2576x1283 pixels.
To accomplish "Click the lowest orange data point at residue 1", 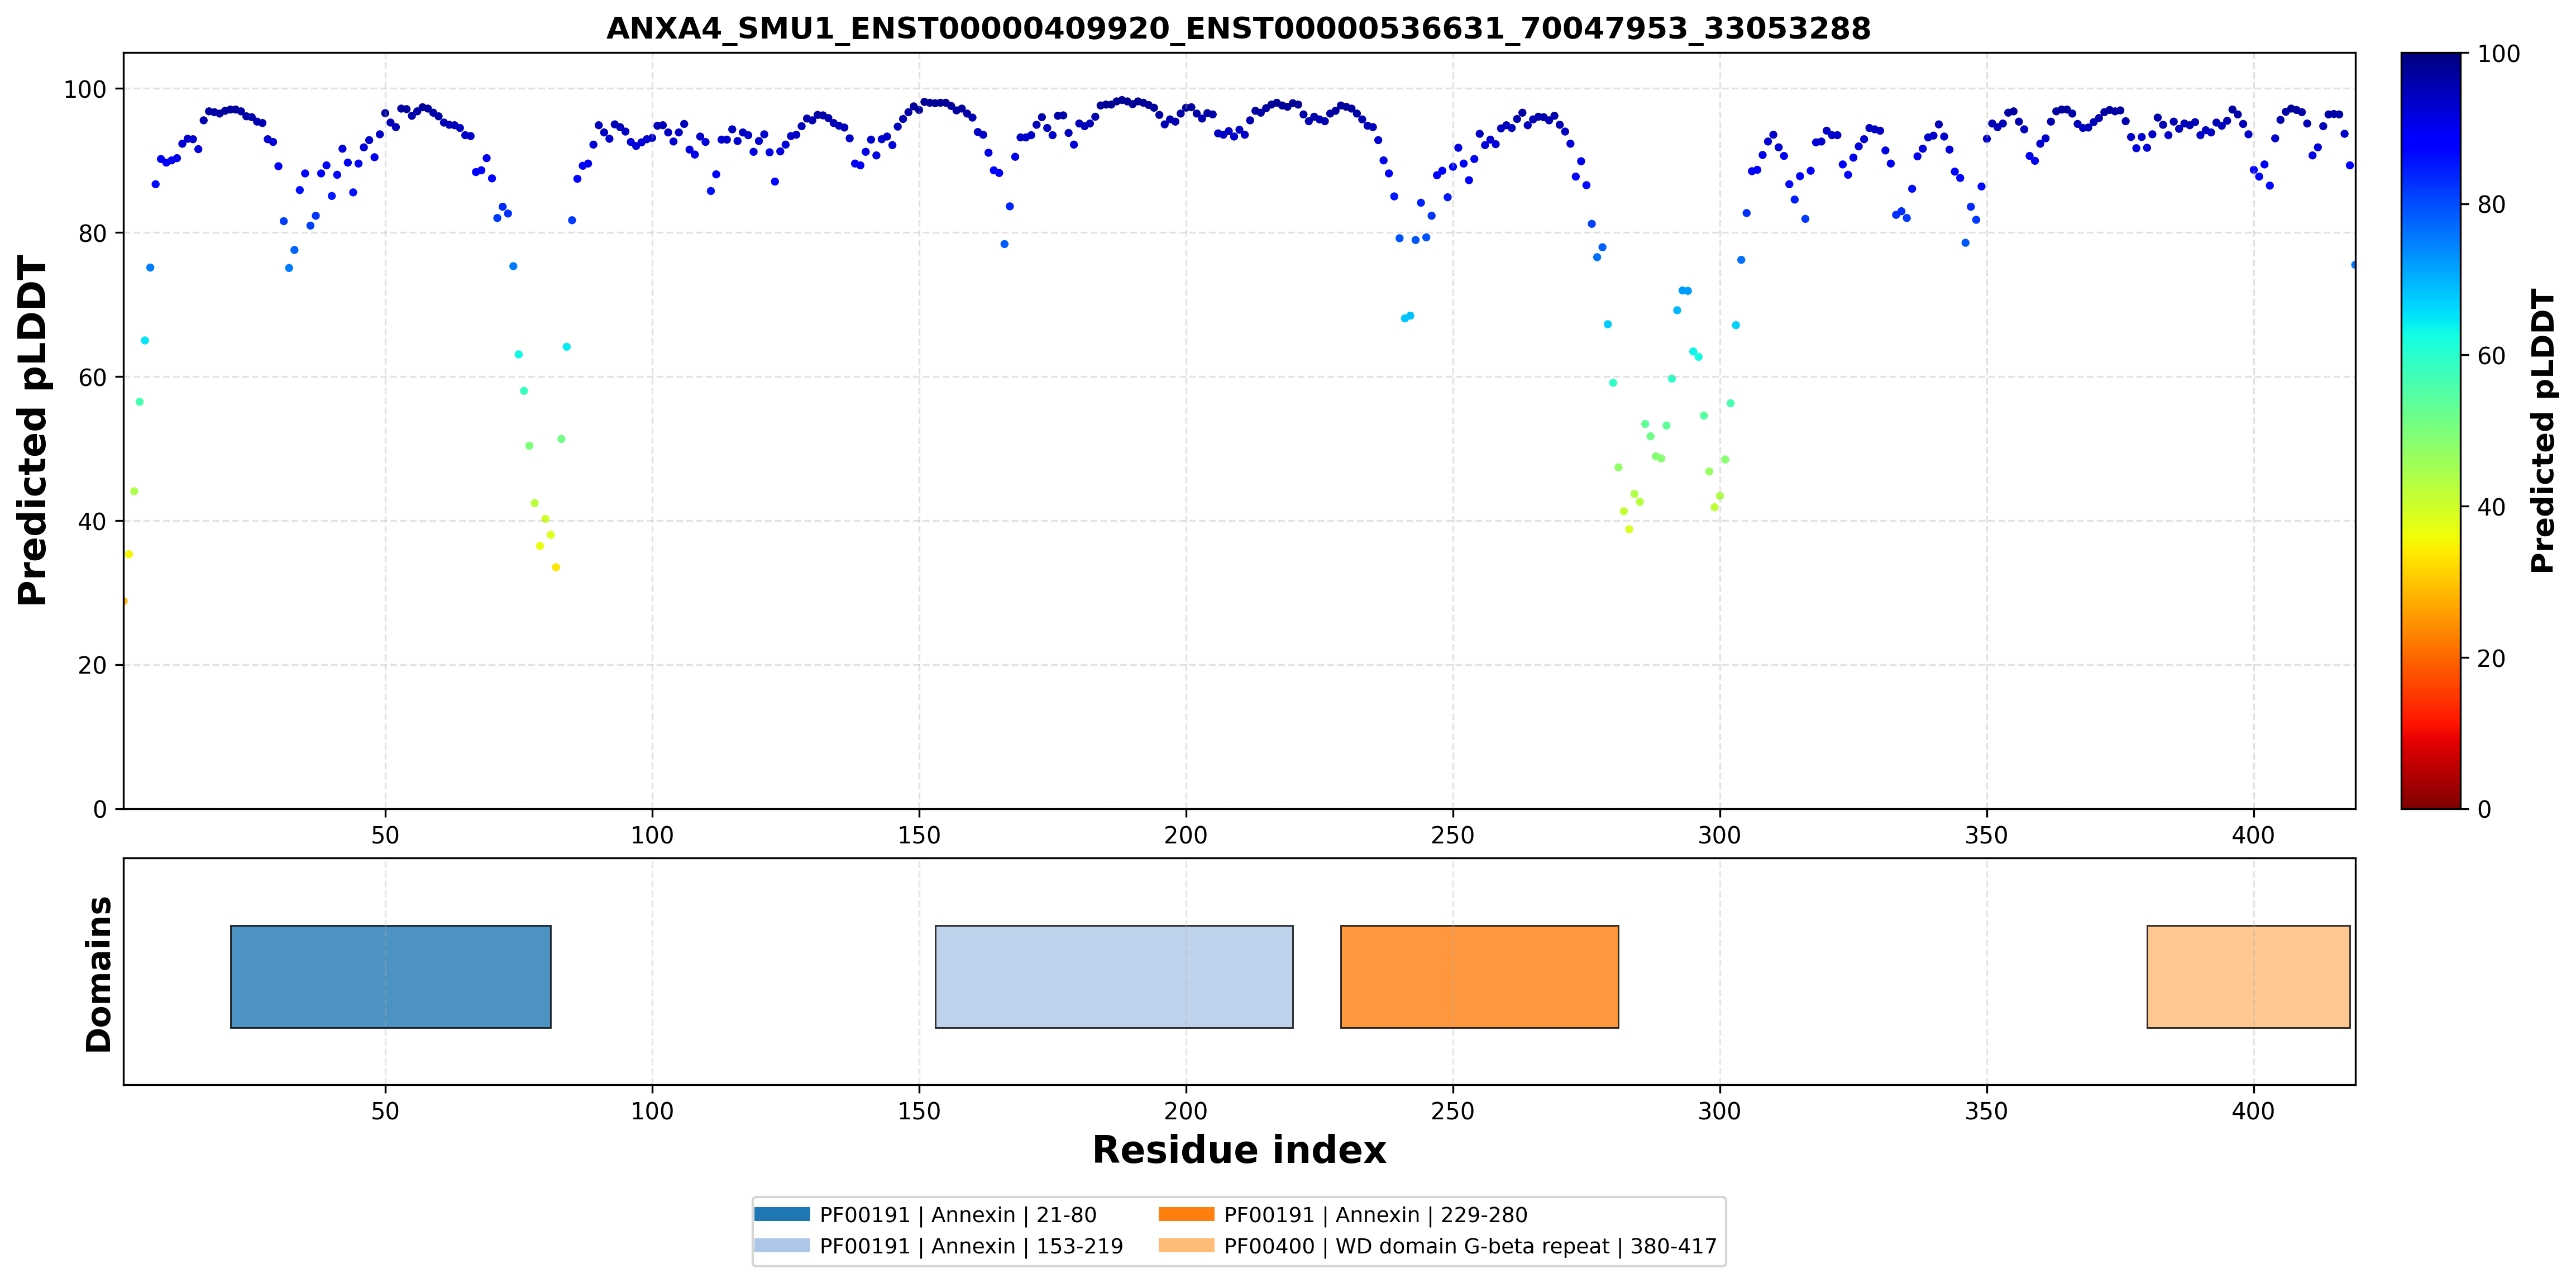I will point(124,601).
